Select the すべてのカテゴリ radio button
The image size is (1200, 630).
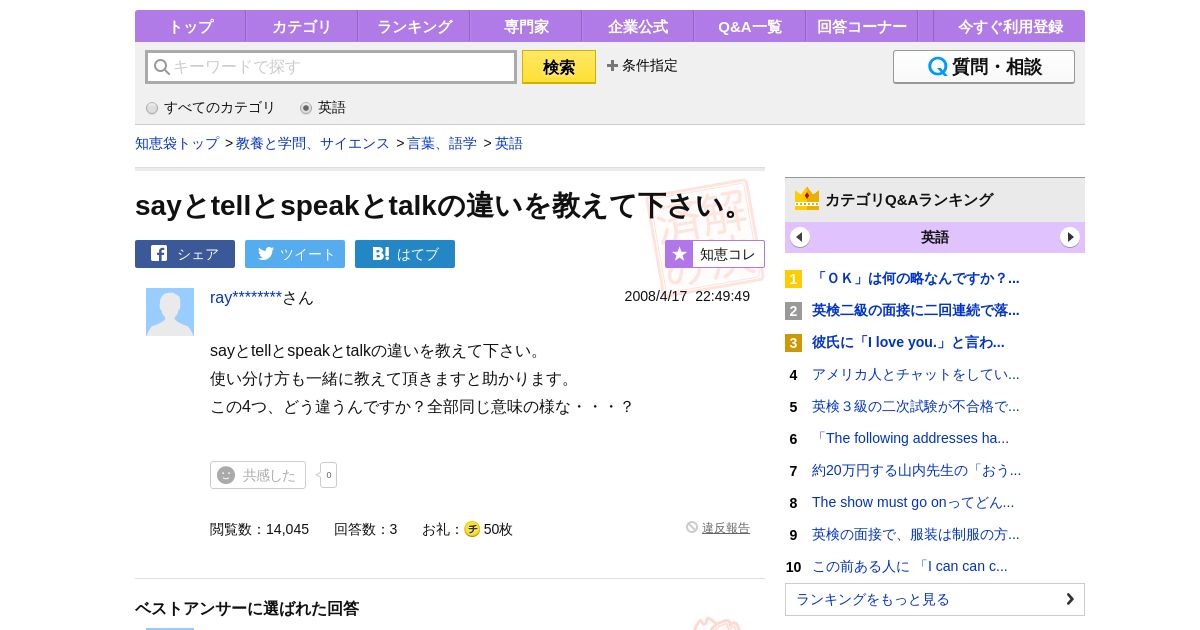click(152, 108)
